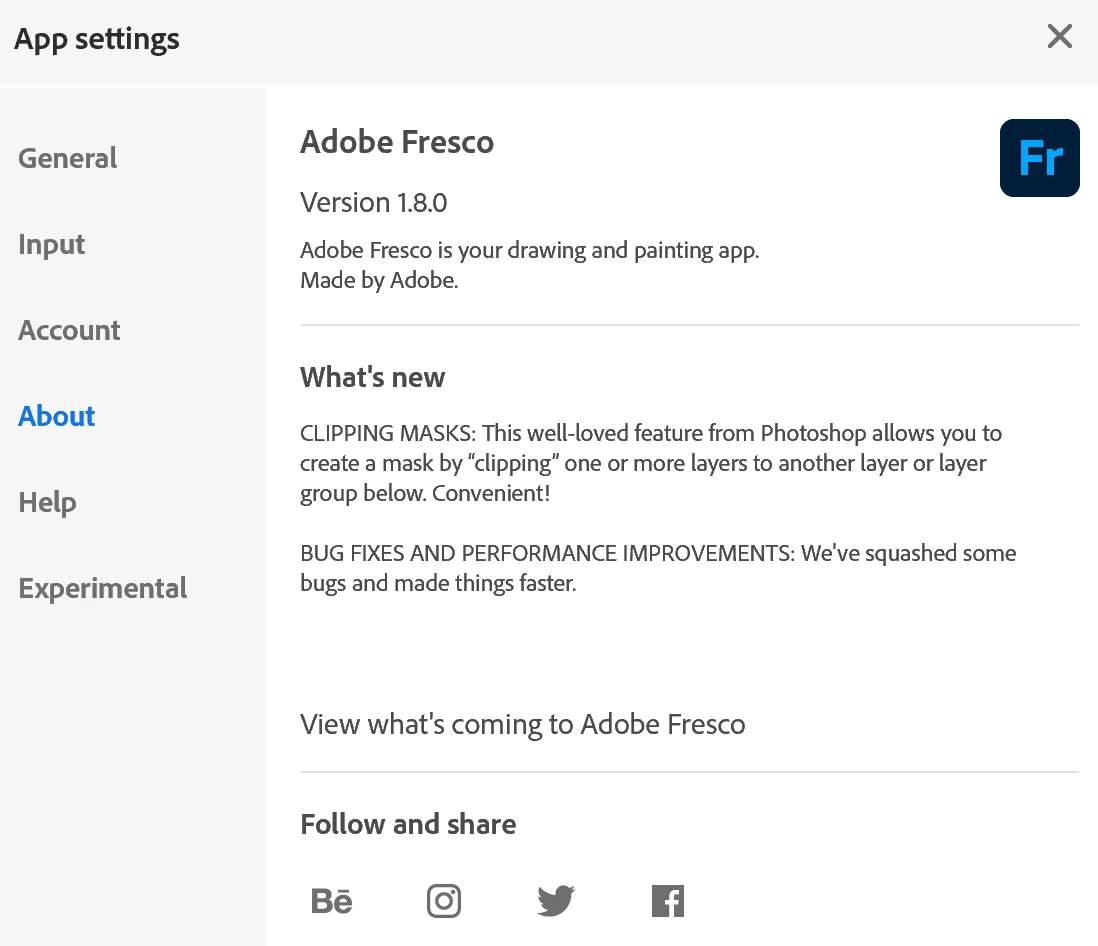This screenshot has height=946, width=1098.
Task: Click View what's coming to Adobe Fresco
Action: click(x=523, y=724)
